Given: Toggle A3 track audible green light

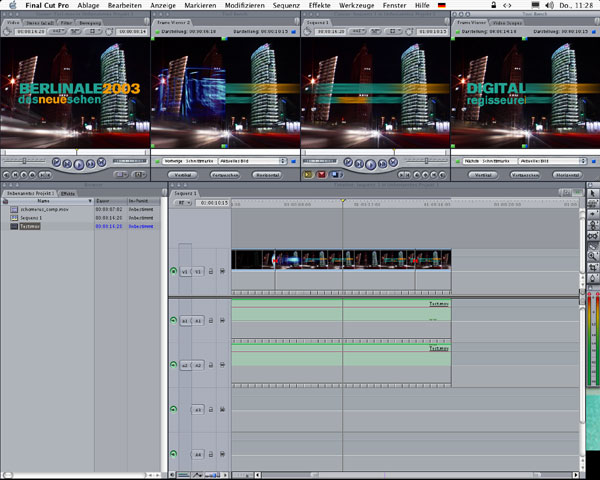Looking at the screenshot, I should 173,409.
